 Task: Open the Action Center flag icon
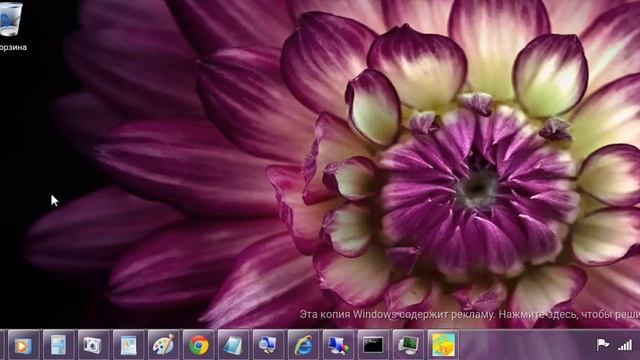point(602,345)
